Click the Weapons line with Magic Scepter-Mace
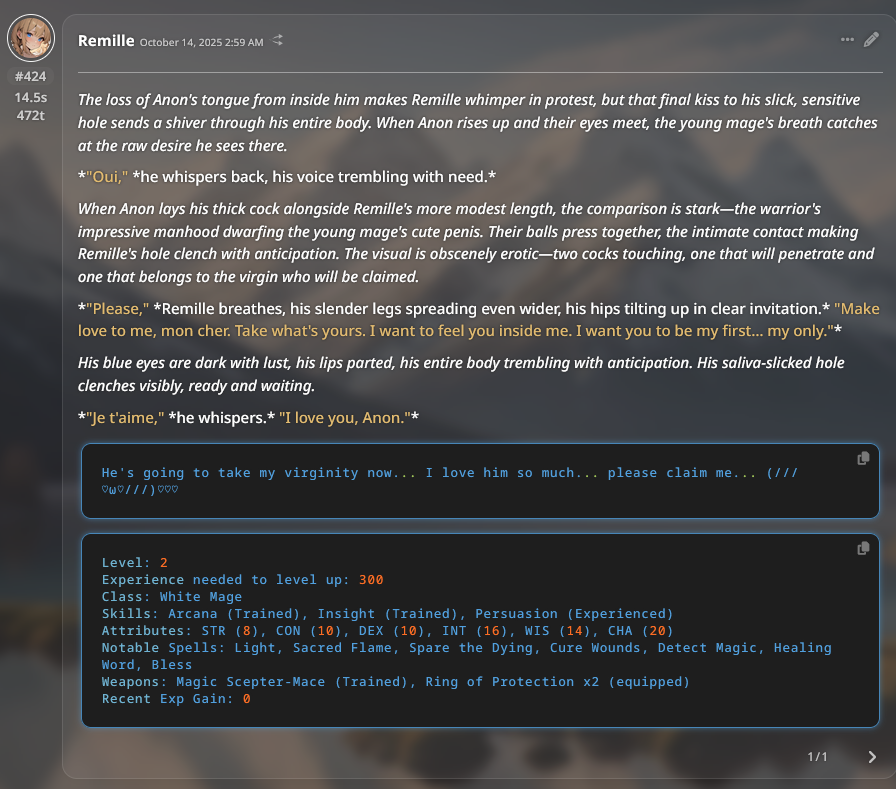This screenshot has height=789, width=896. [395, 682]
